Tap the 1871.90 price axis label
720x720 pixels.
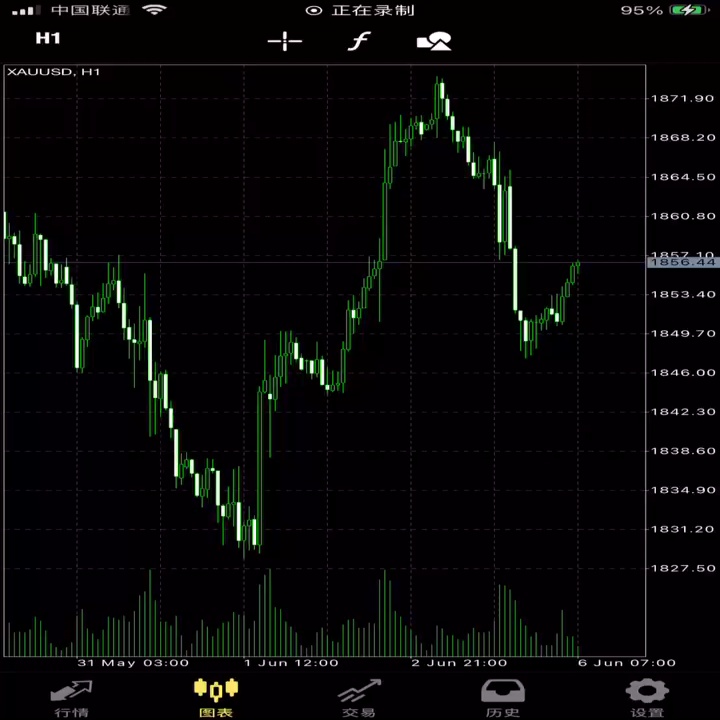click(x=683, y=98)
